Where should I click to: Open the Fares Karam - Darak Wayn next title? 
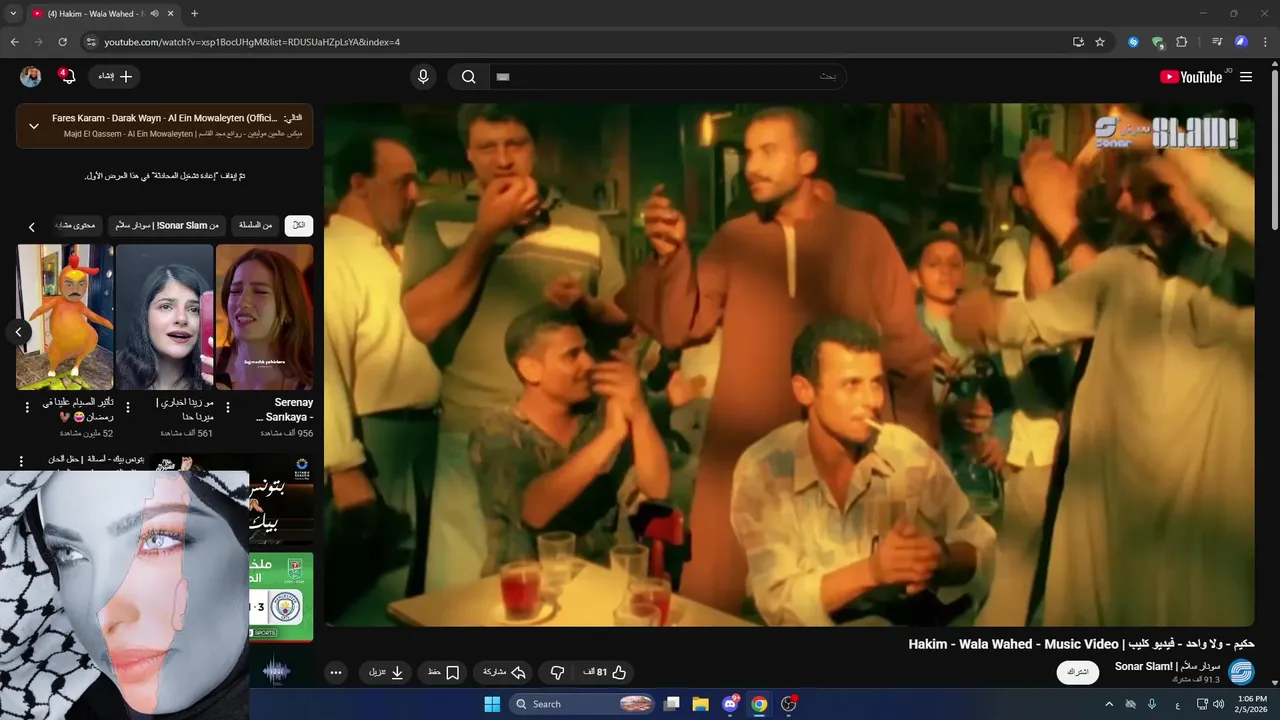pos(165,118)
